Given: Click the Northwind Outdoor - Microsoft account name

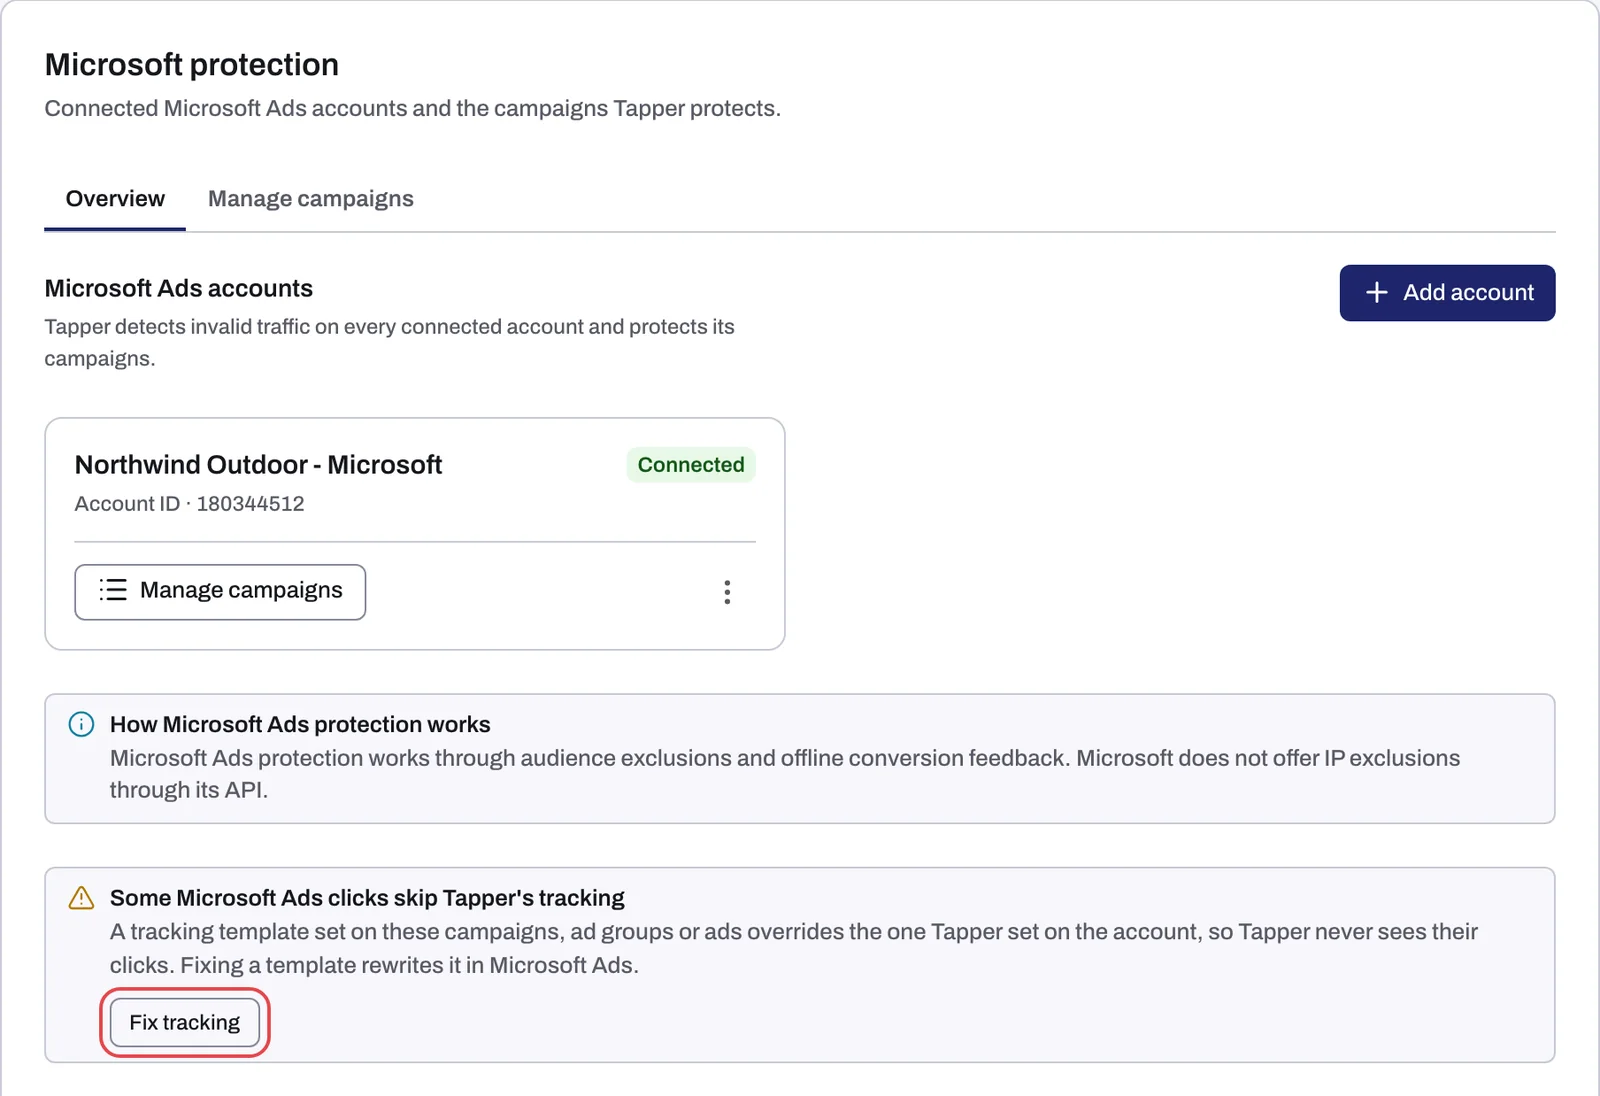Looking at the screenshot, I should click(x=258, y=465).
